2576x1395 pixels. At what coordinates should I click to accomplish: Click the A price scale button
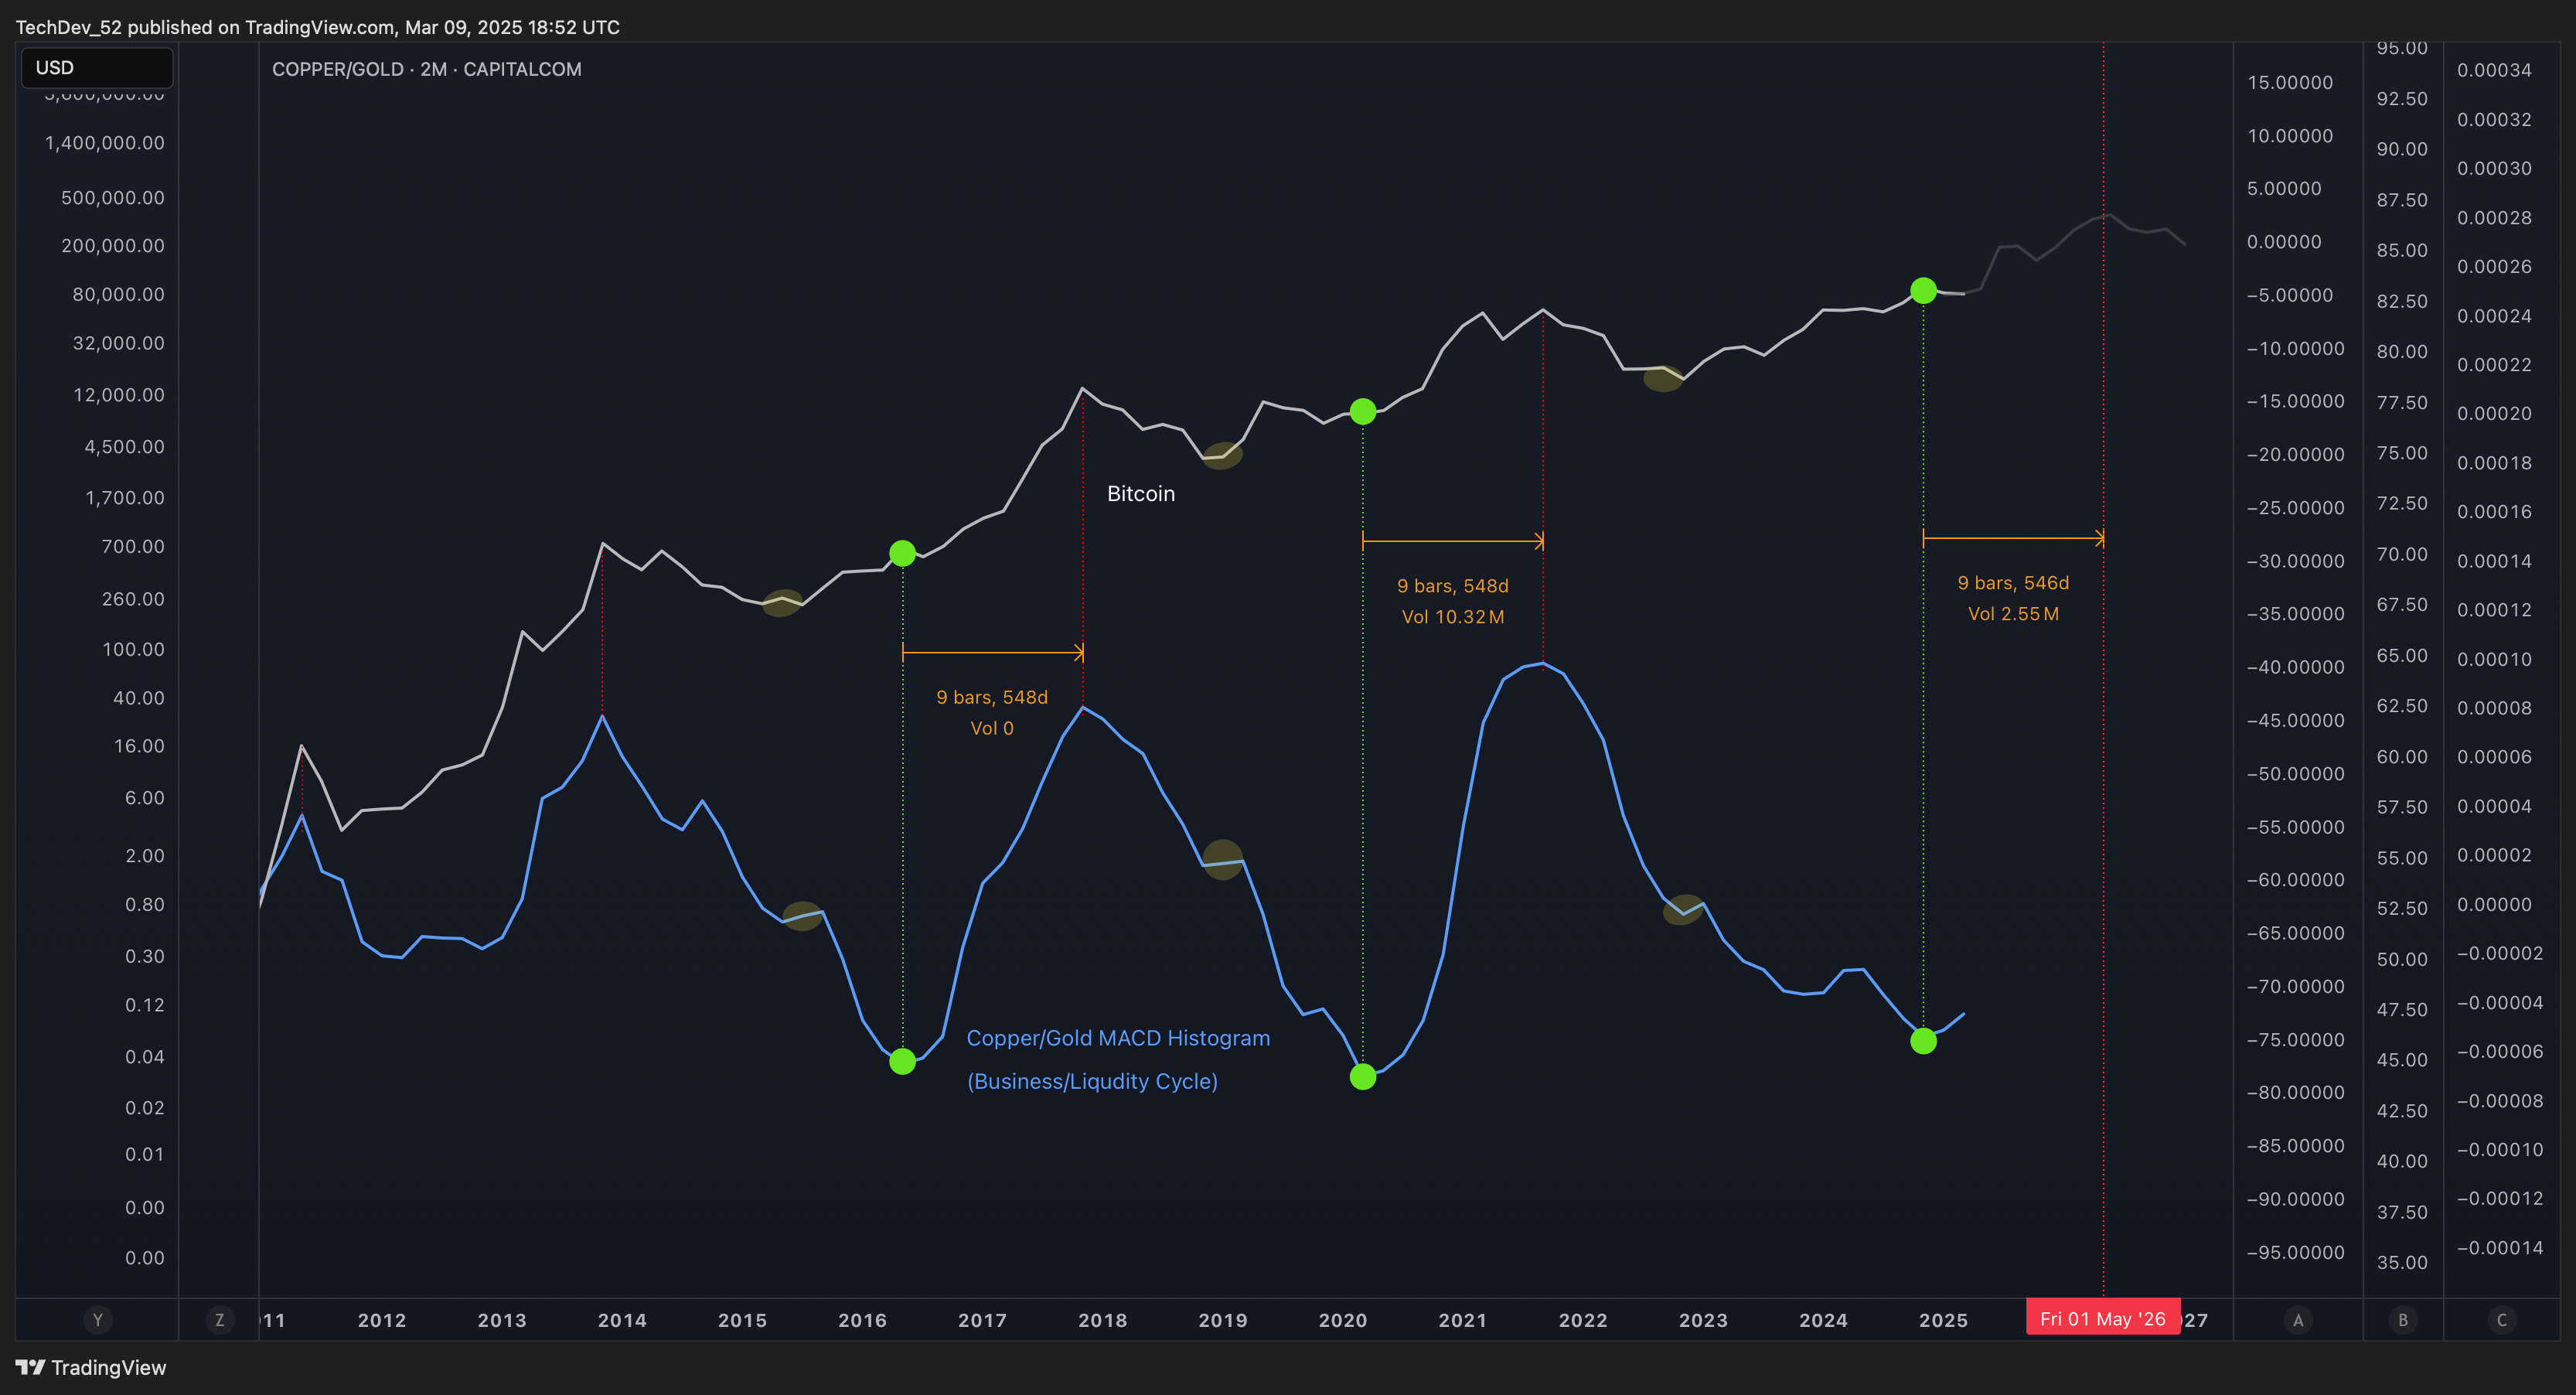point(2296,1320)
